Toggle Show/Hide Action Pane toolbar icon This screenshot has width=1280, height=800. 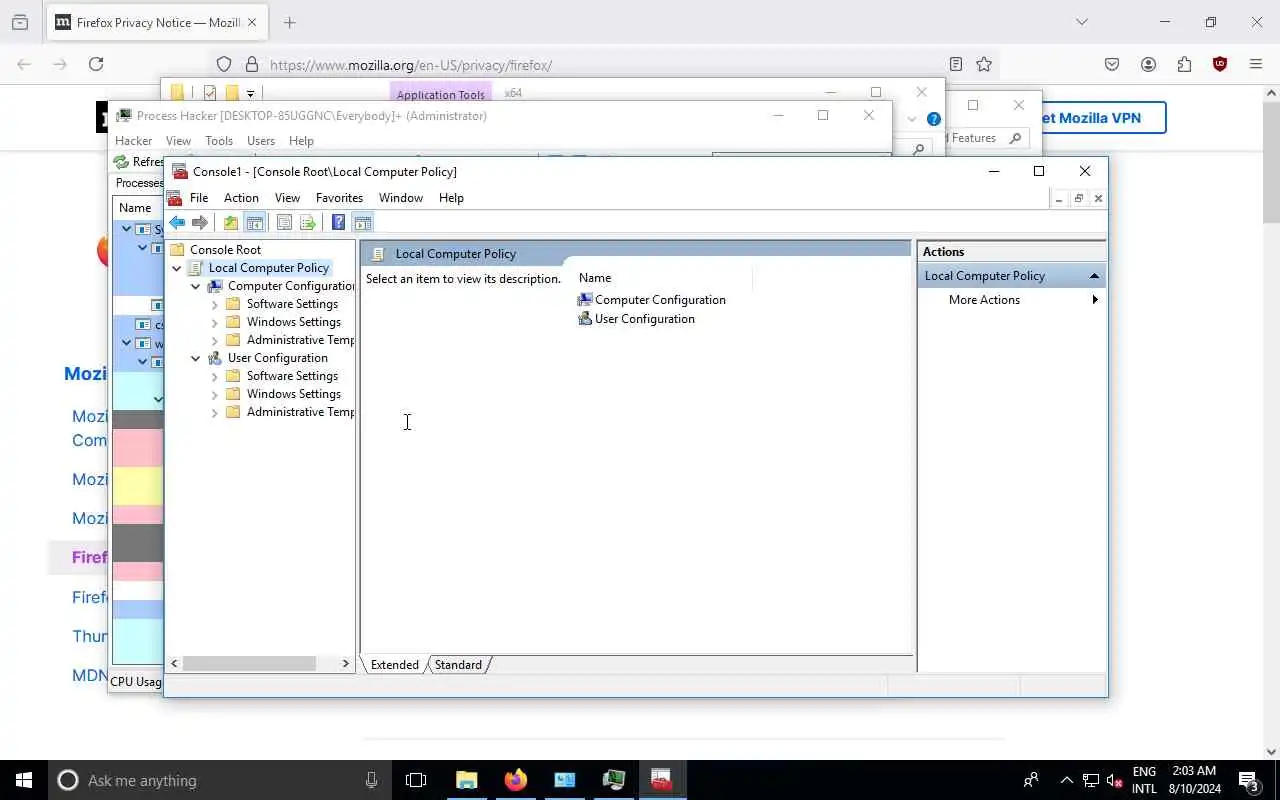click(x=363, y=223)
